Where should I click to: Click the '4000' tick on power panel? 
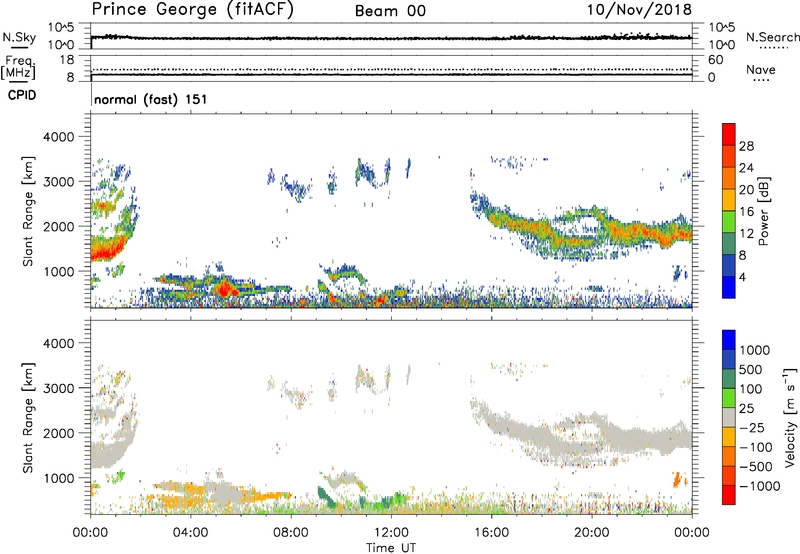tap(58, 137)
